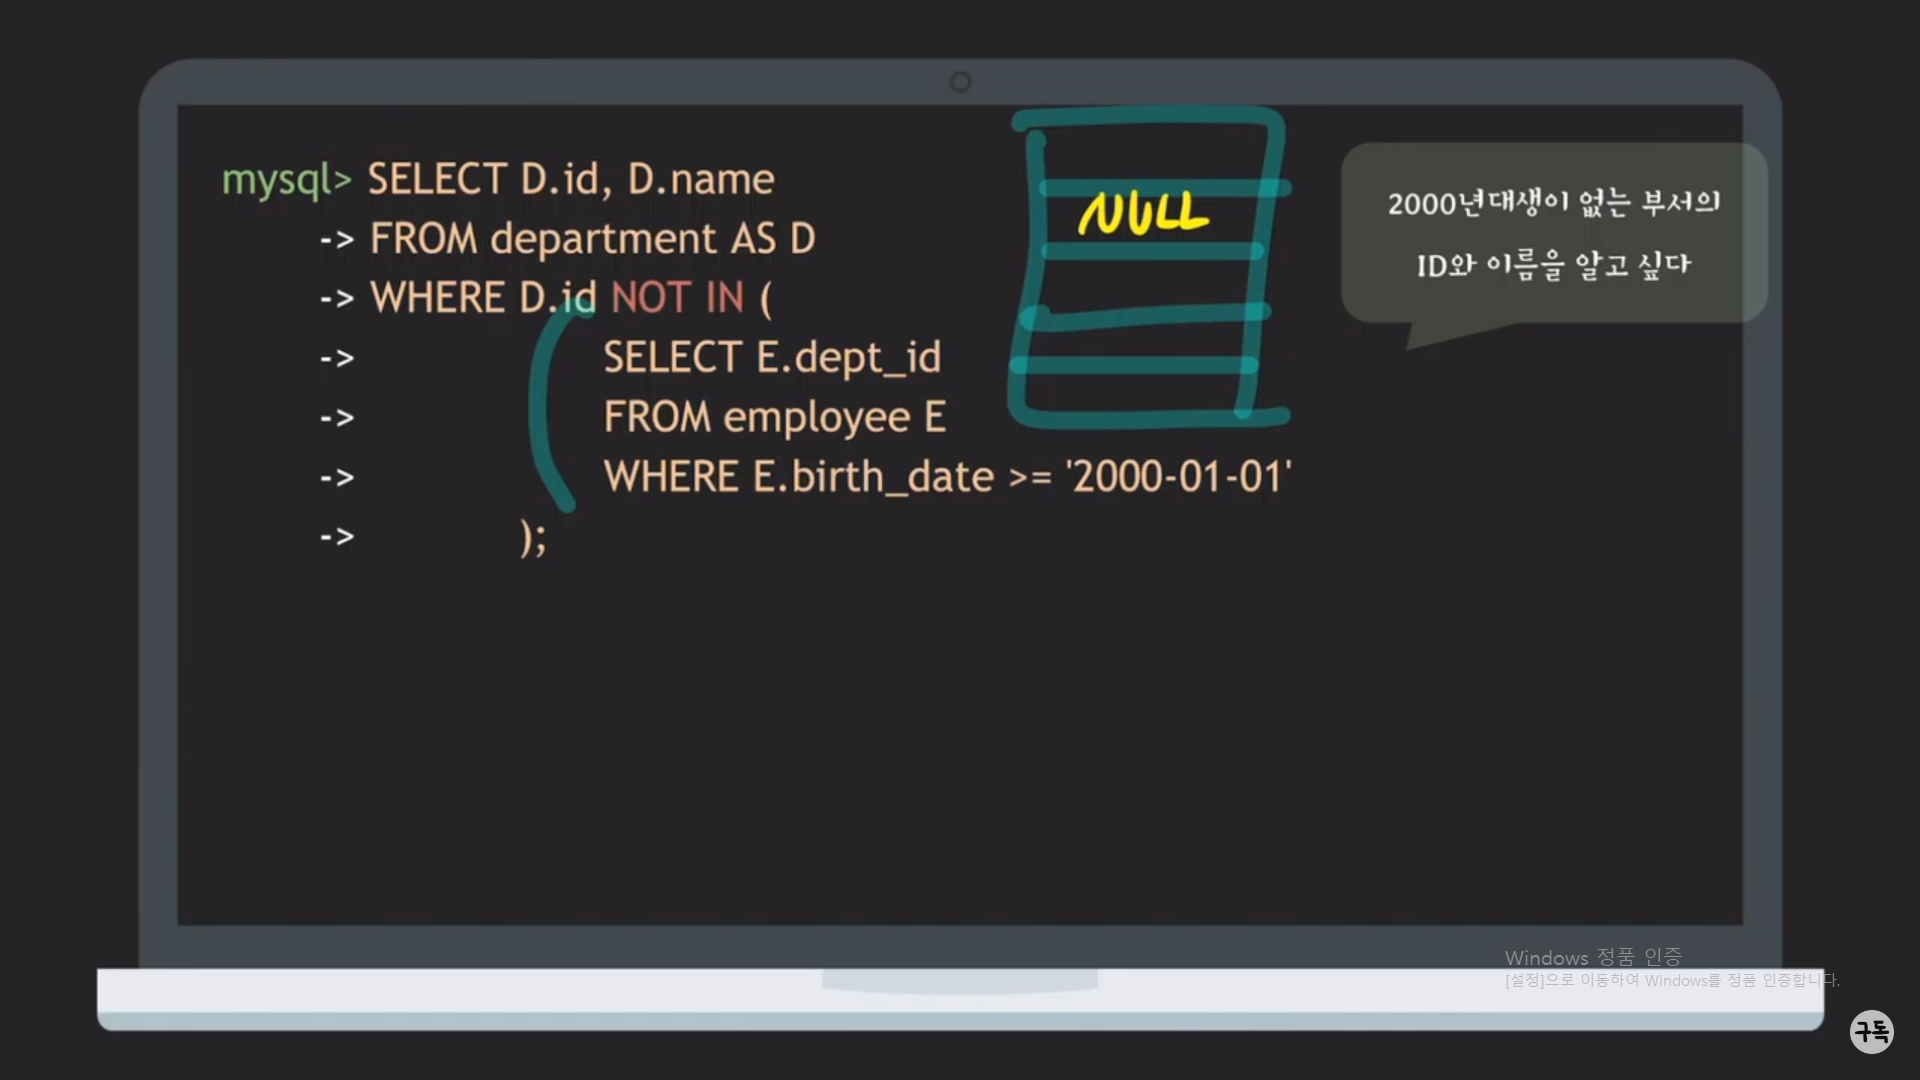Click the Korean speech bubble note
Screen dimensions: 1920x1080
coord(1553,233)
